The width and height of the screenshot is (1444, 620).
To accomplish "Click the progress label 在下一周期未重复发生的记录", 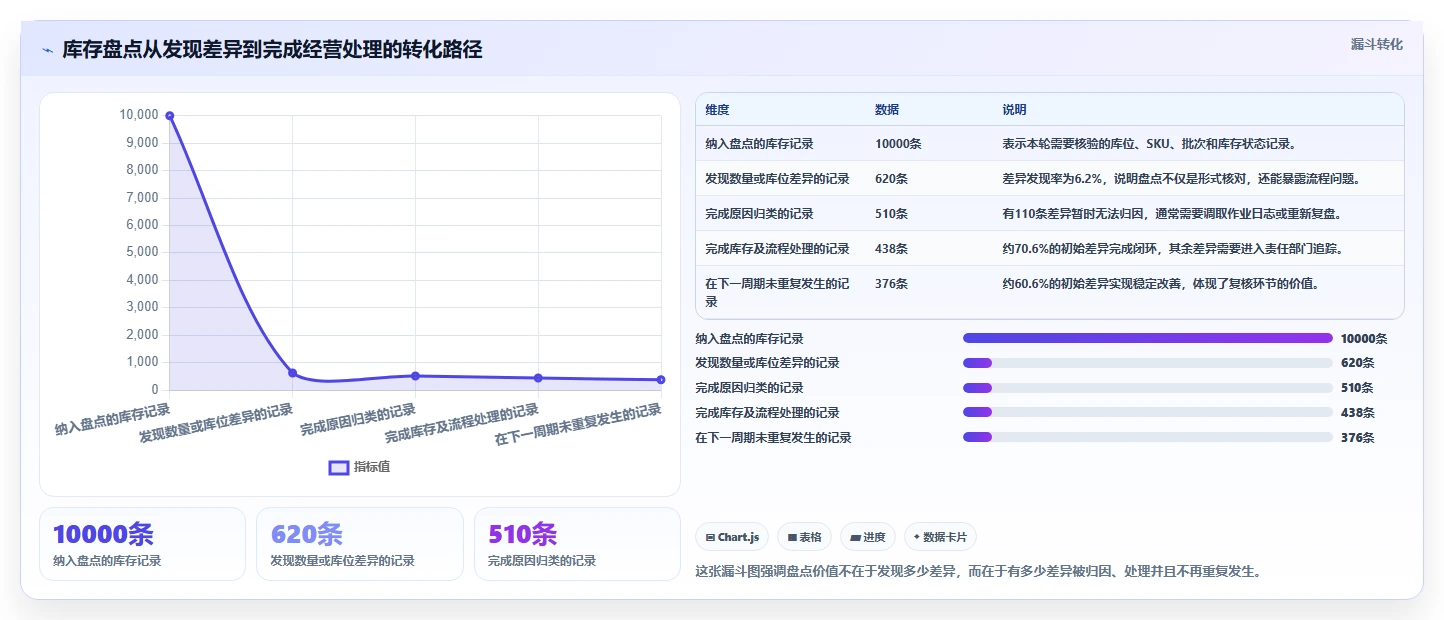I will tap(773, 437).
